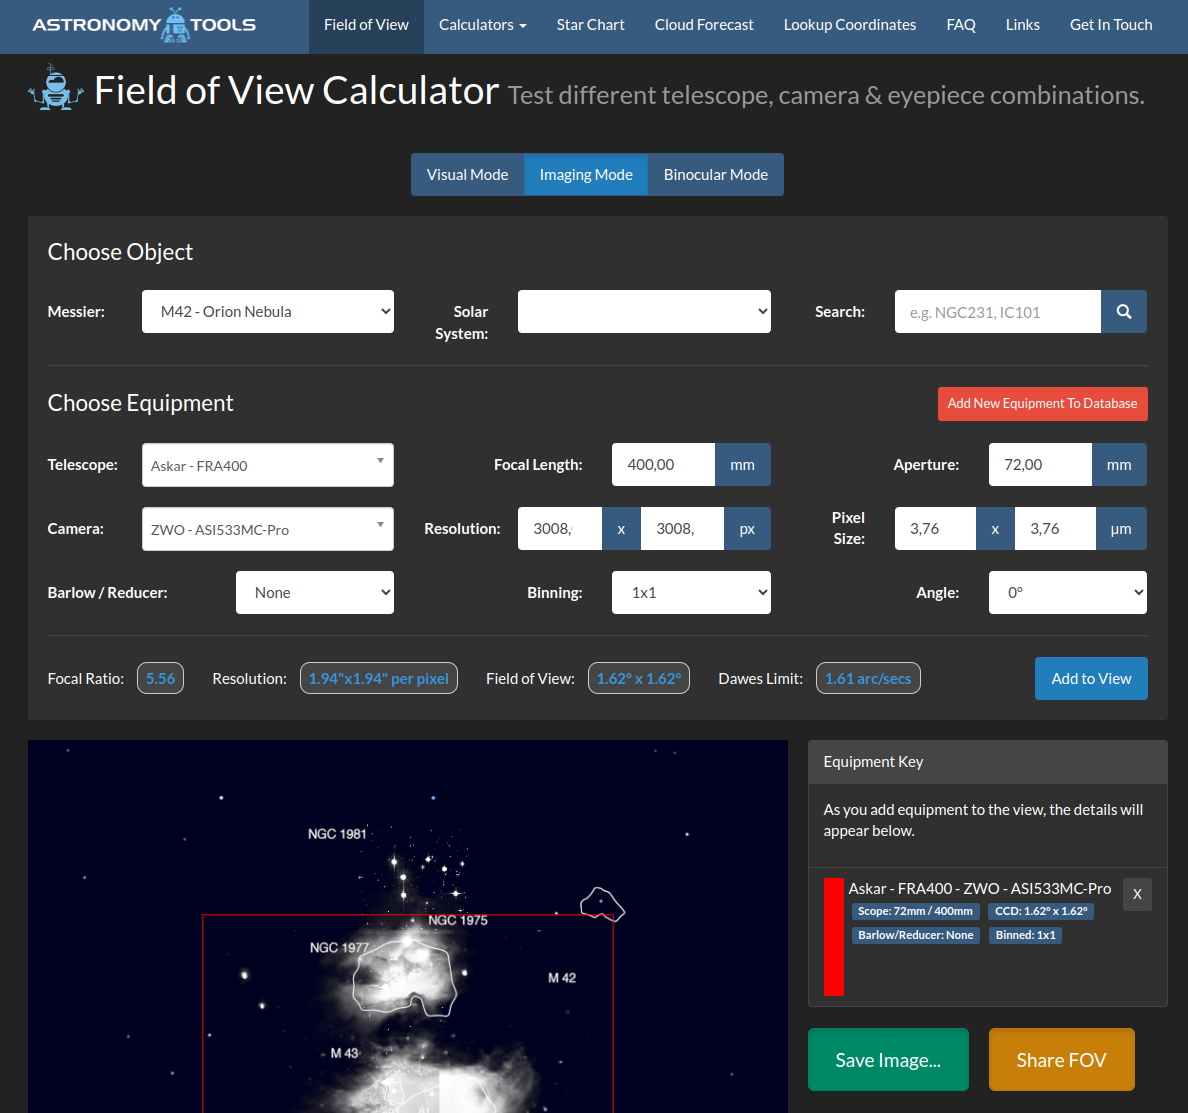This screenshot has height=1113, width=1188.
Task: Click the Barlow/Reducer: None tag
Action: 915,935
